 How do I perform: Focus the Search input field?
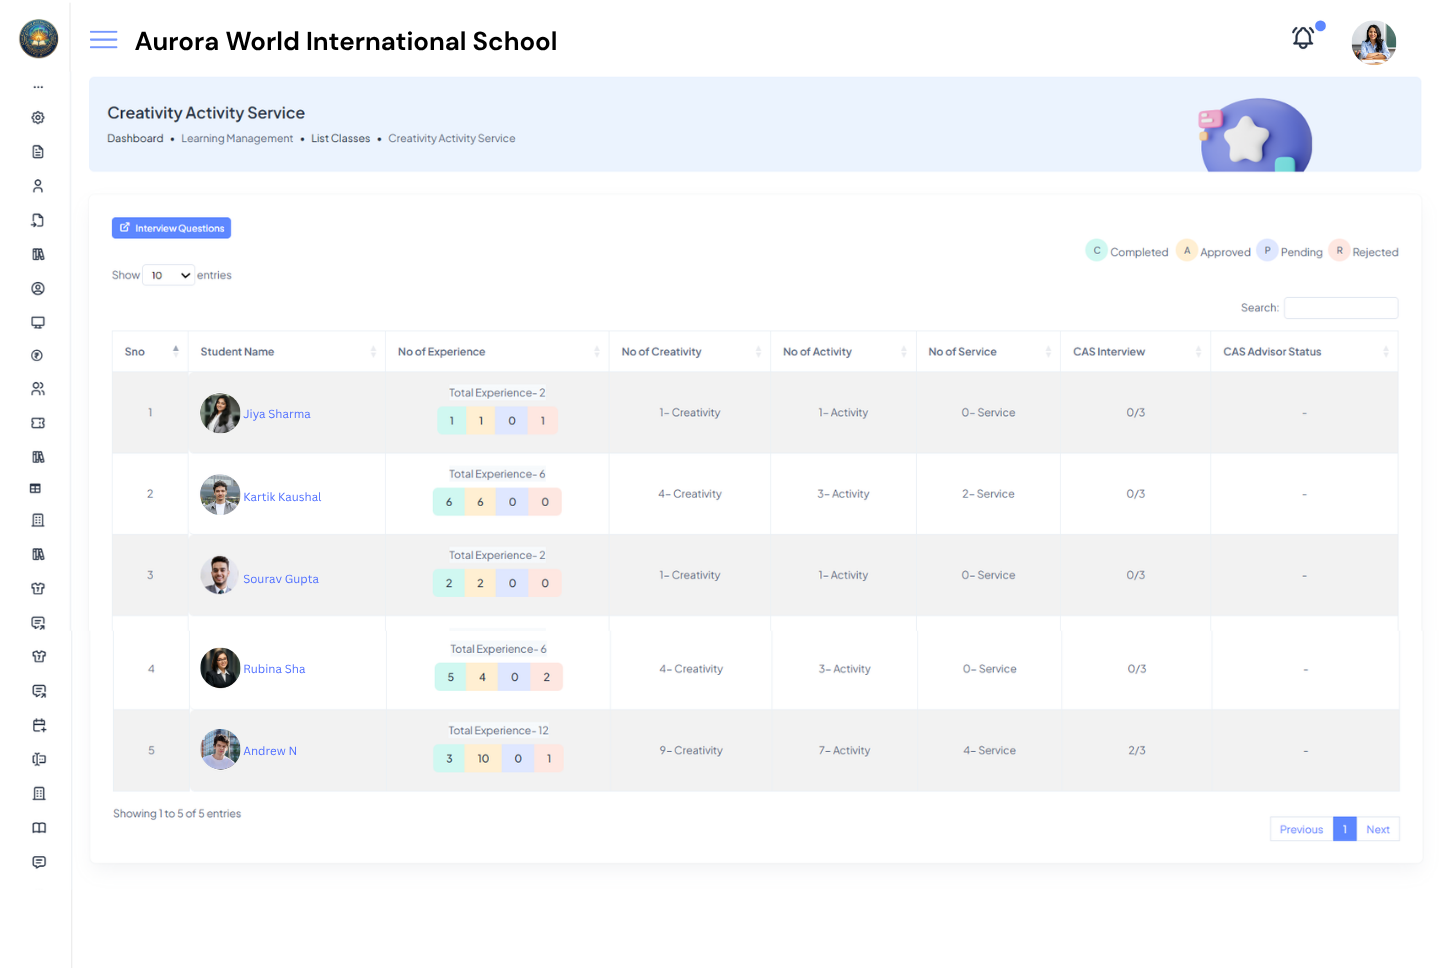(1340, 308)
